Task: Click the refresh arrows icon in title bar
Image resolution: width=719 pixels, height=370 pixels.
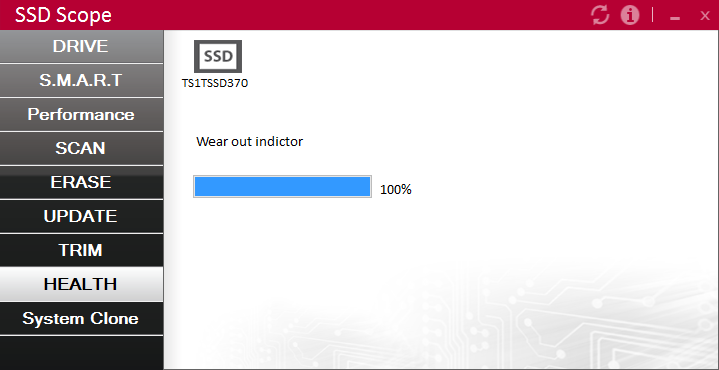Action: click(x=600, y=15)
